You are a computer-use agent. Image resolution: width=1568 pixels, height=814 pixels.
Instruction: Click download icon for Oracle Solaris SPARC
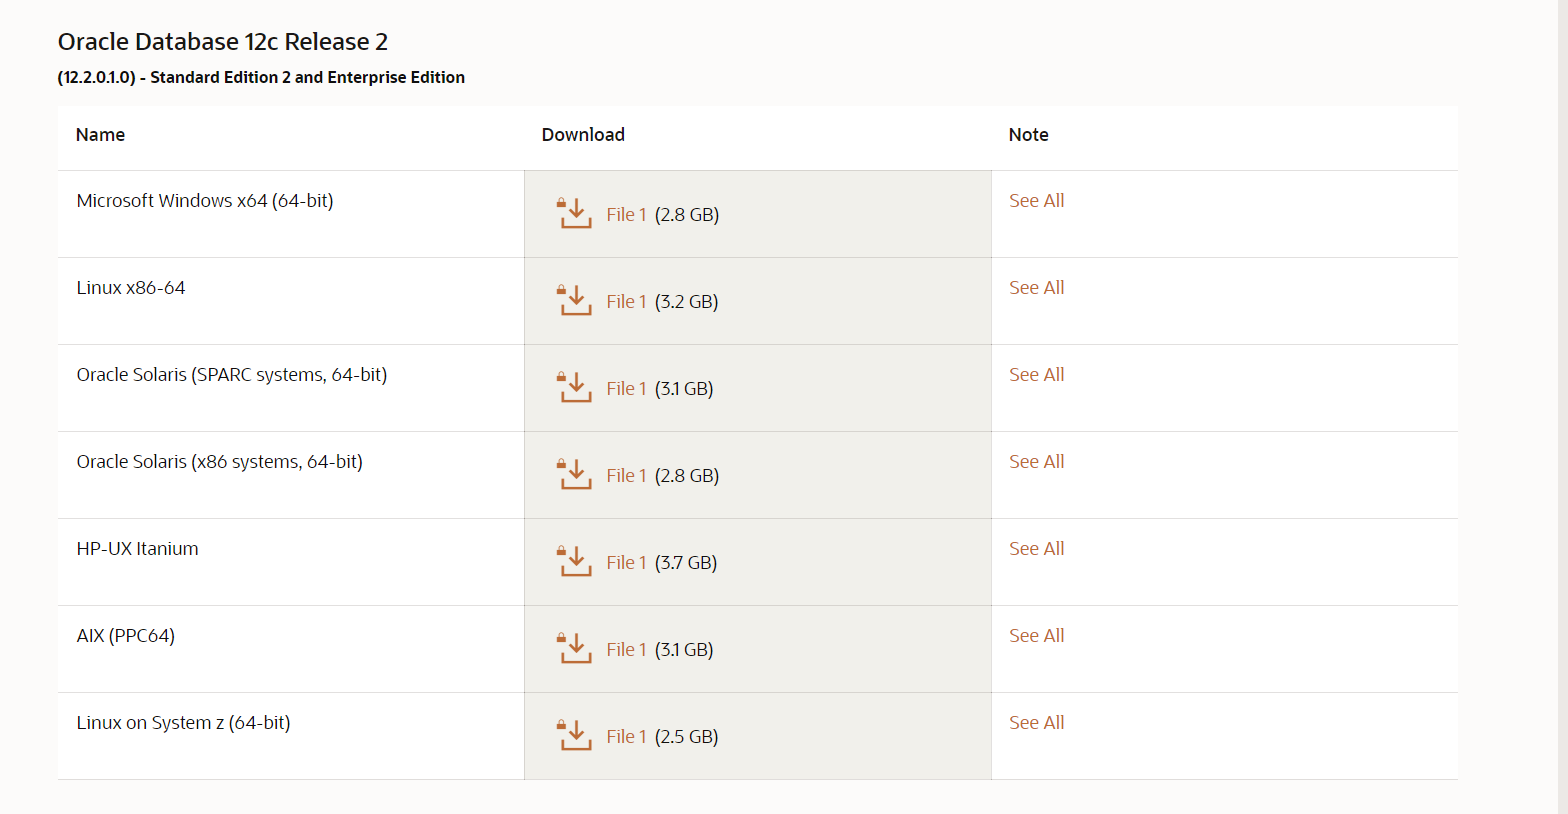click(575, 387)
